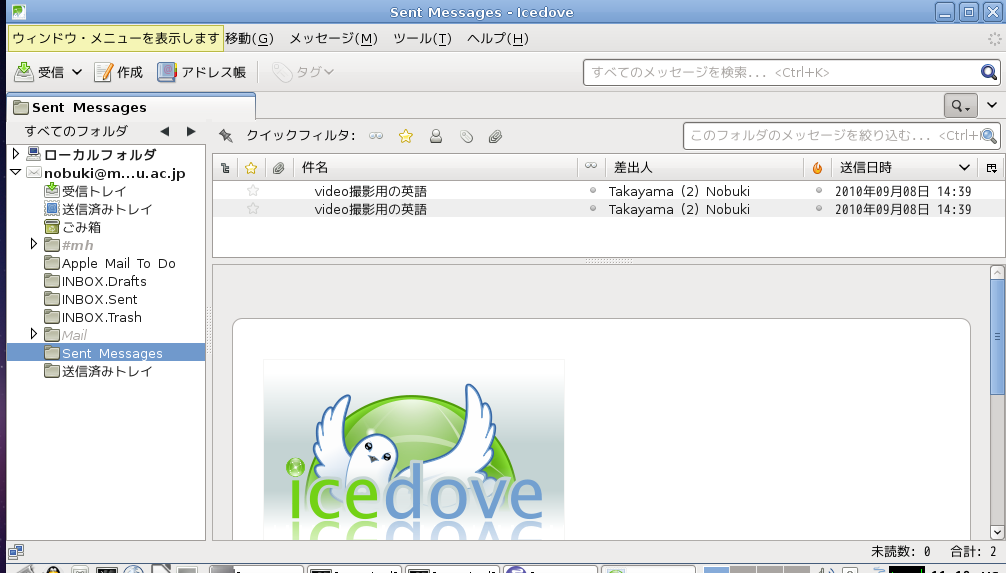Open the INBOX.Sent folder
1006x573 pixels.
(91, 299)
